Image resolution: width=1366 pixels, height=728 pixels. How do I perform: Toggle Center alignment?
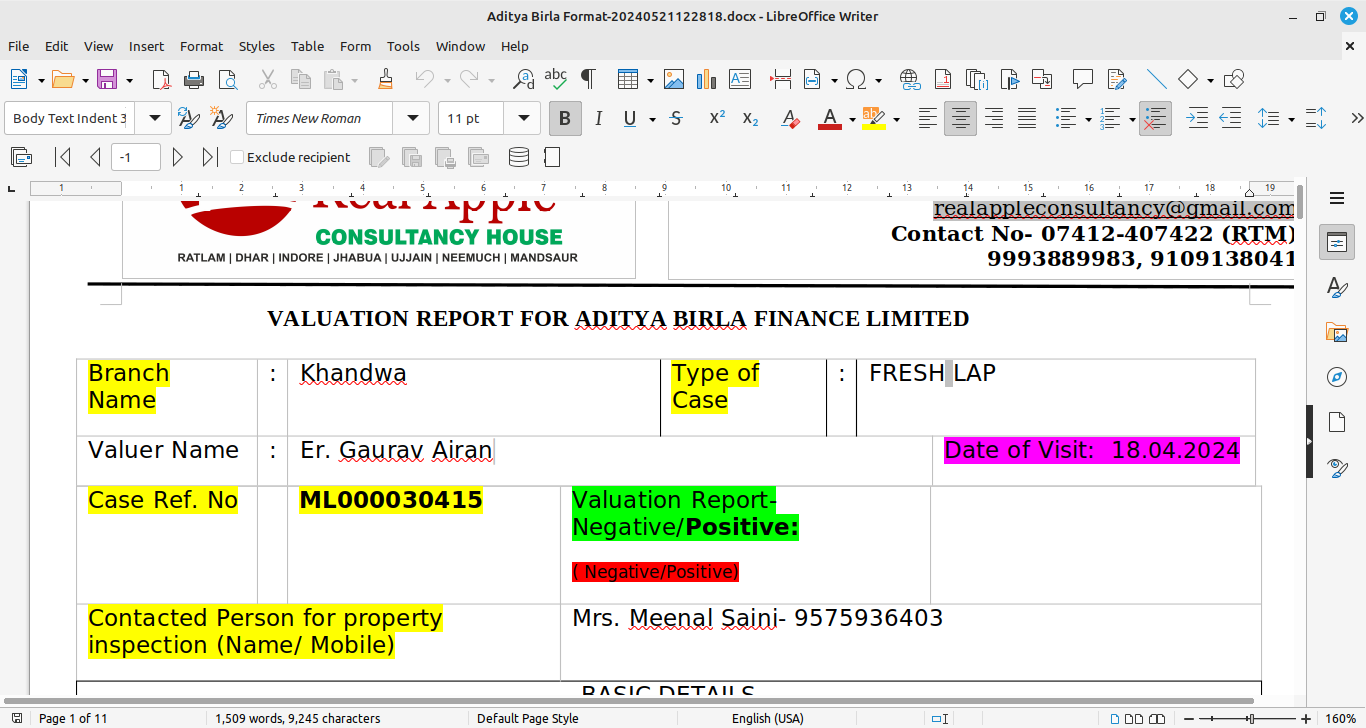pos(960,119)
